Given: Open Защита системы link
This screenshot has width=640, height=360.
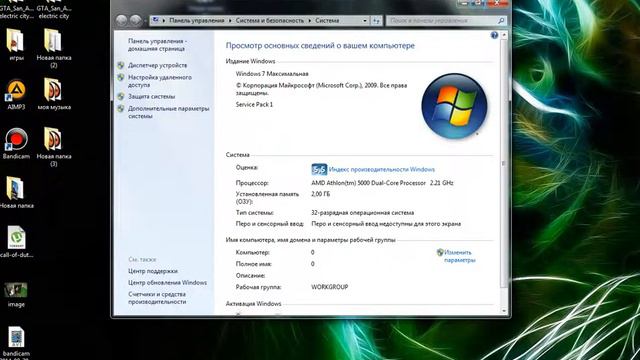Looking at the screenshot, I should [x=151, y=97].
